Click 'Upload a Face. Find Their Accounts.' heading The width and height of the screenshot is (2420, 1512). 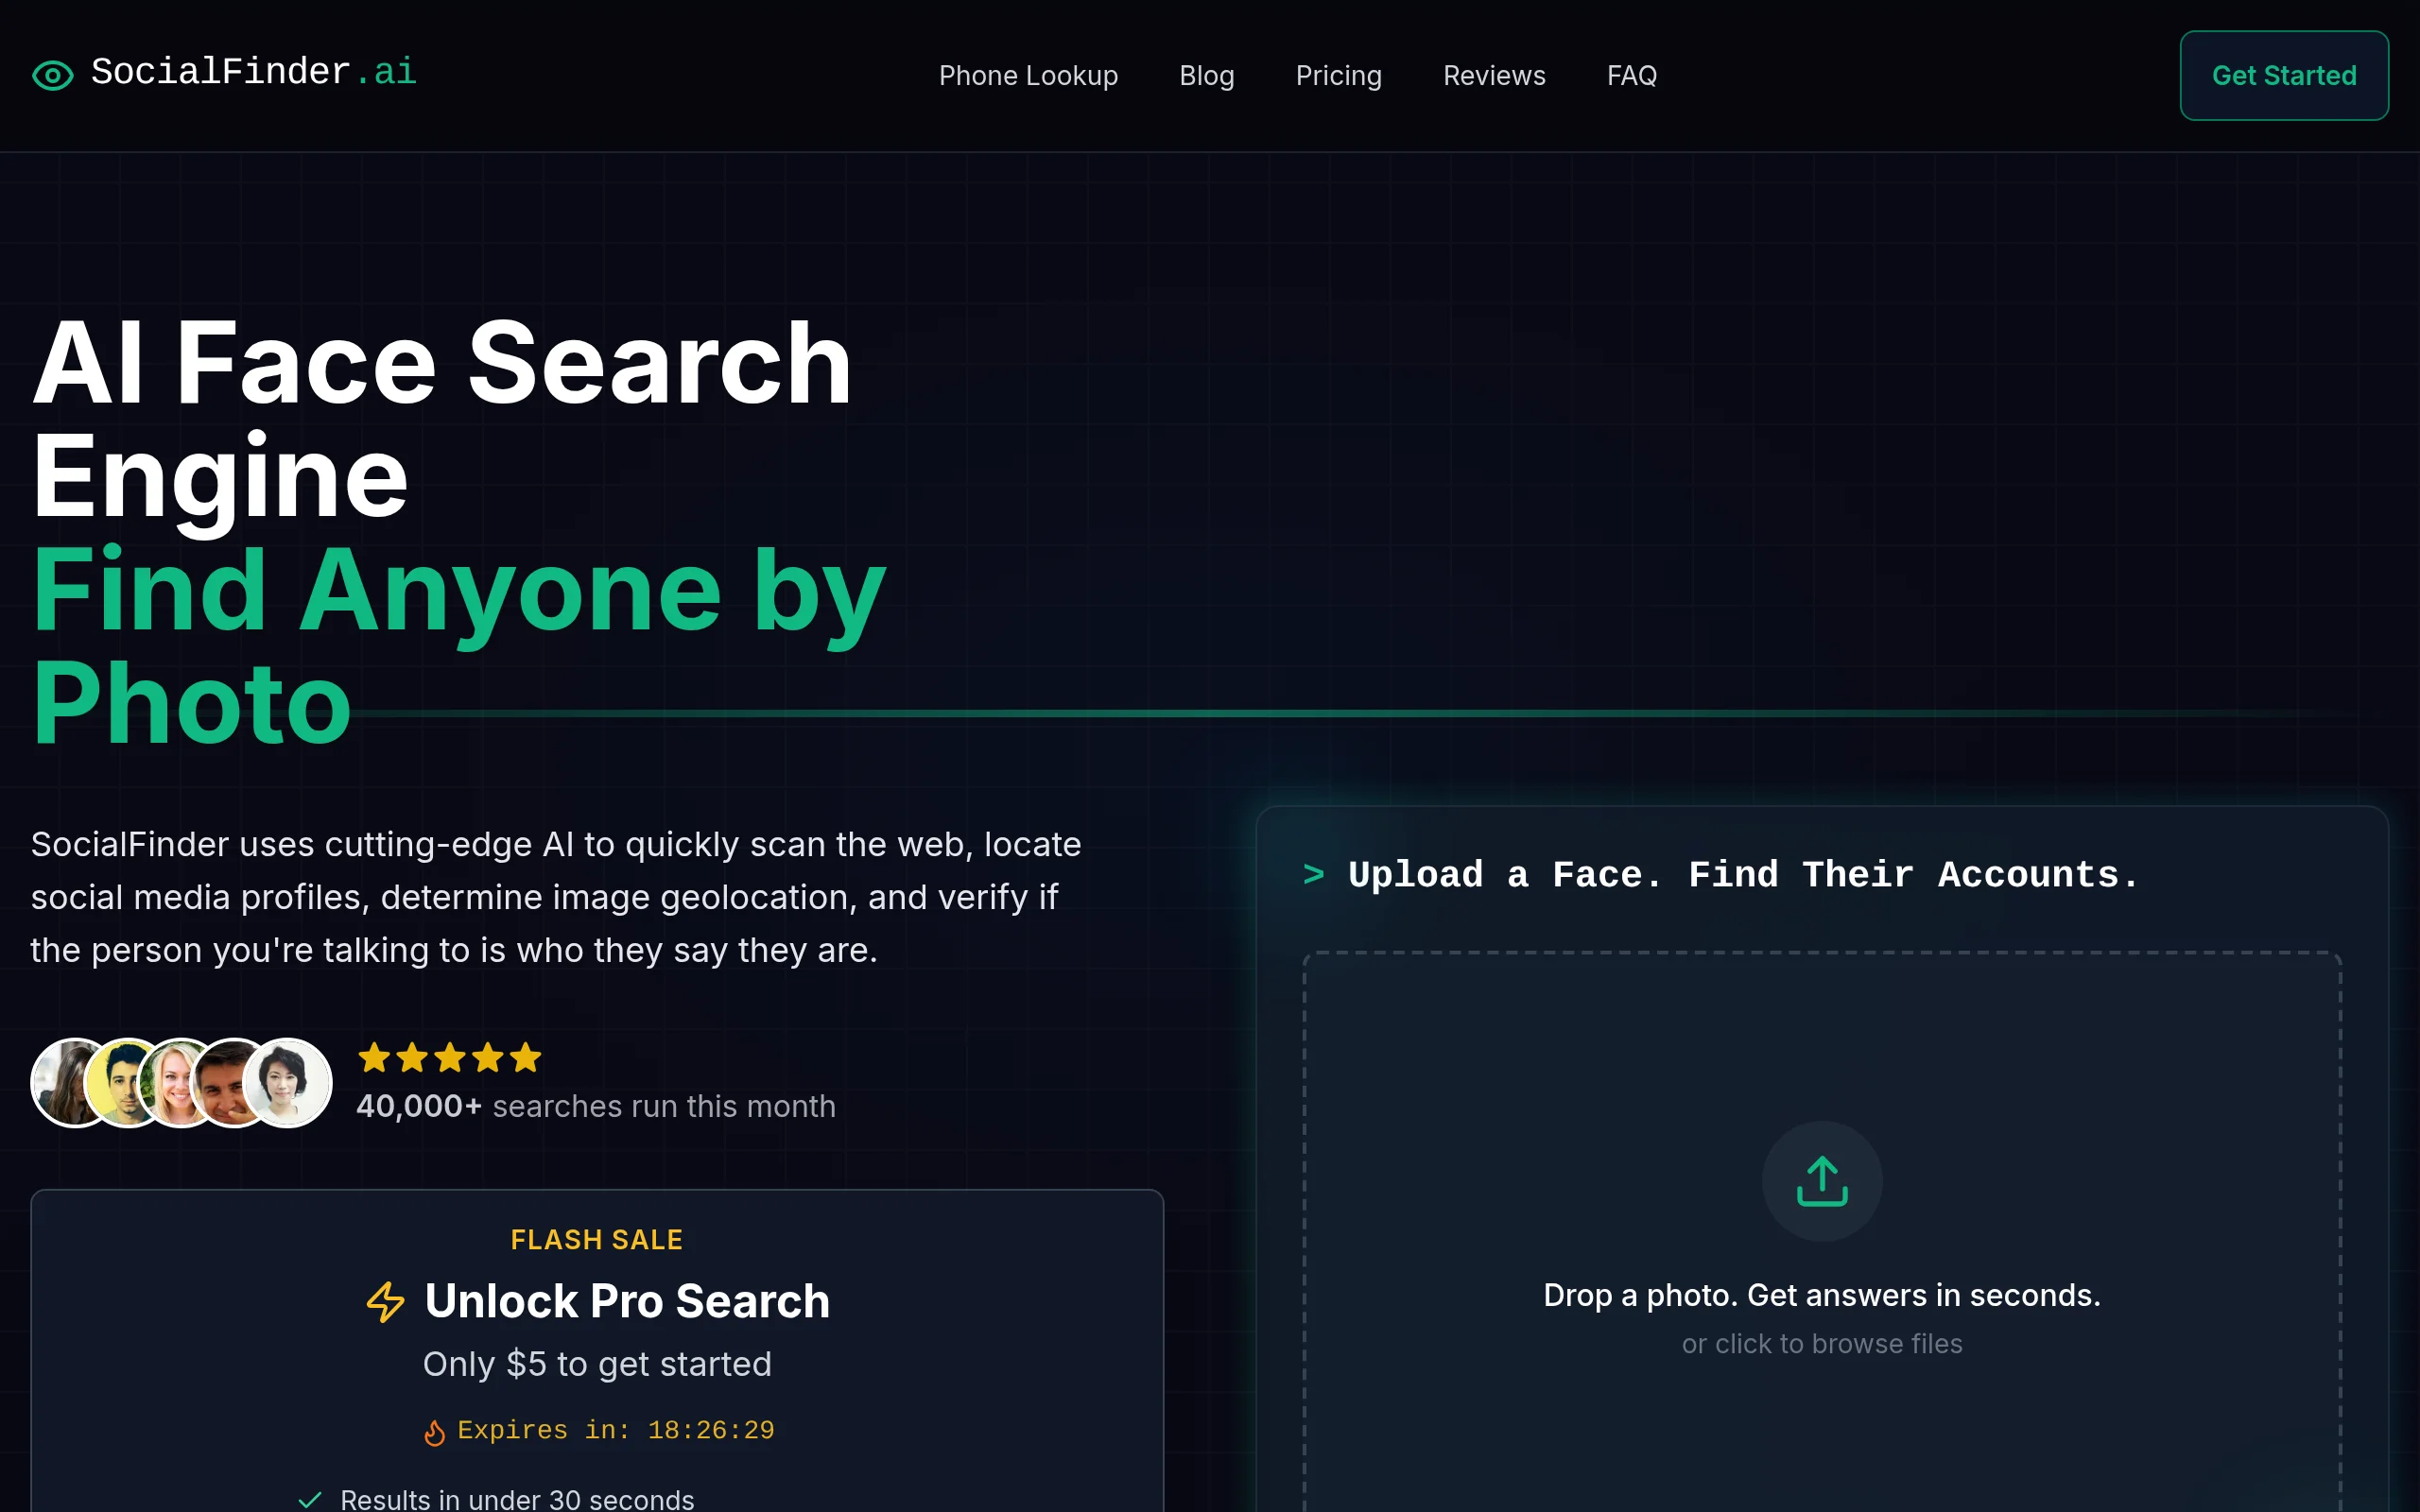point(1743,875)
